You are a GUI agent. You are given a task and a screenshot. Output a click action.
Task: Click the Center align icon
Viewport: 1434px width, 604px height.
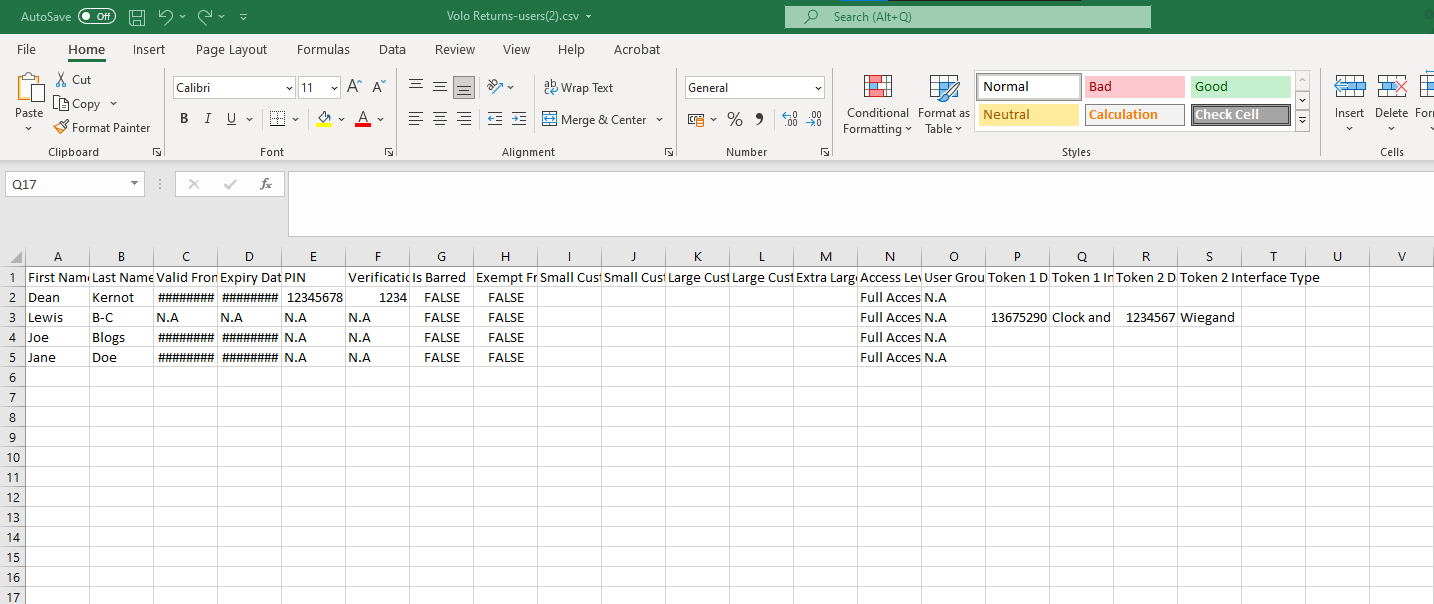pos(440,119)
